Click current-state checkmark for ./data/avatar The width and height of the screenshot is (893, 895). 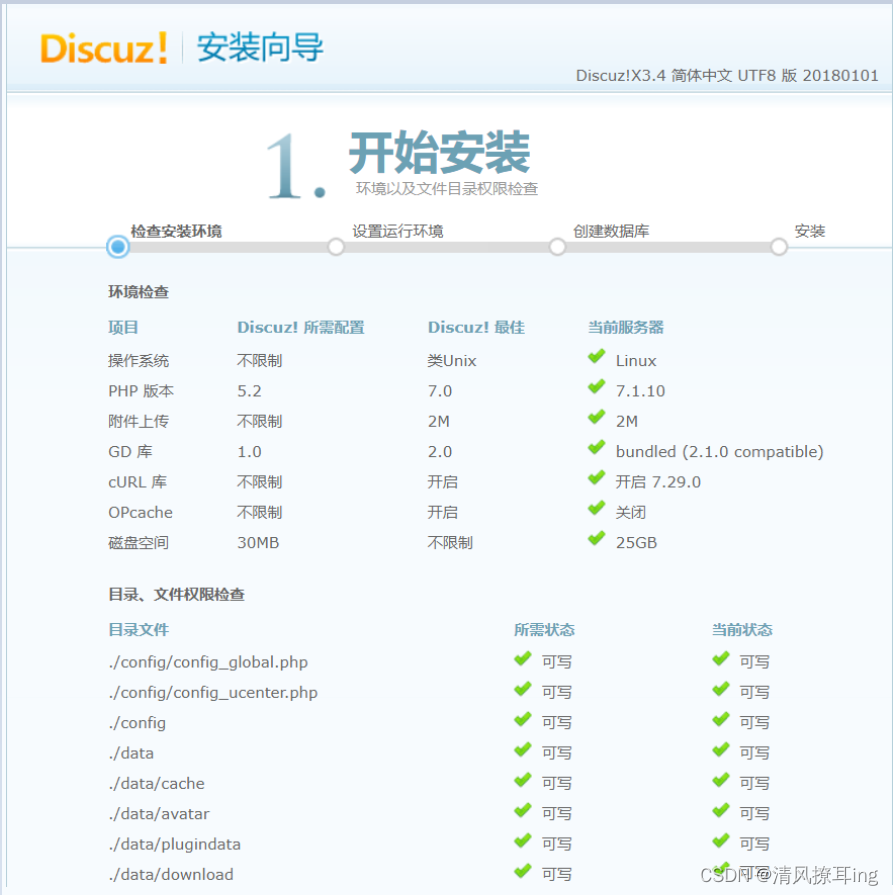click(721, 810)
